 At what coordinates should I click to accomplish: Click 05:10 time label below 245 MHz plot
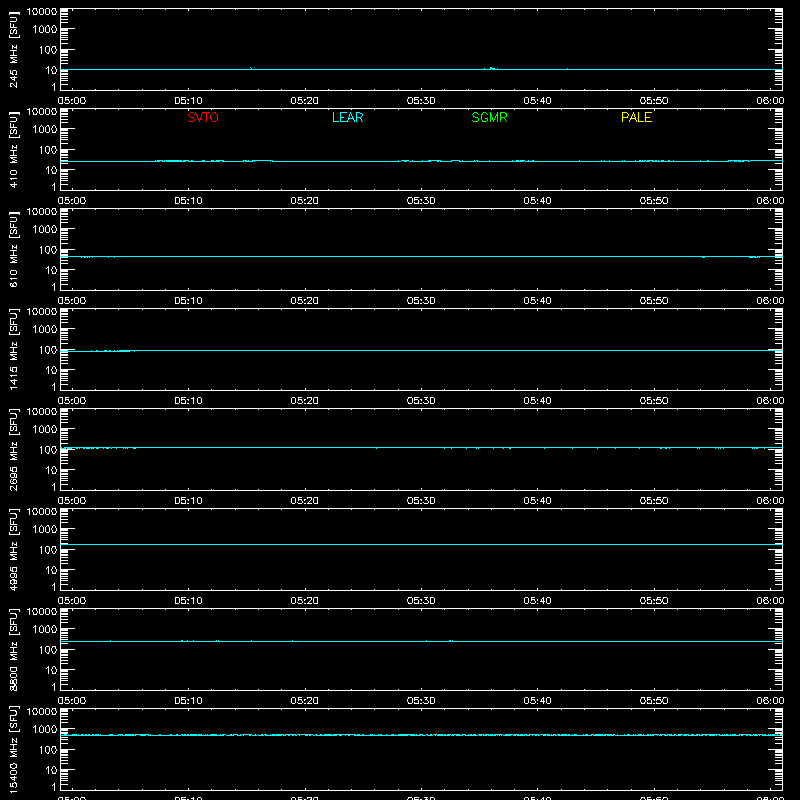pos(188,101)
